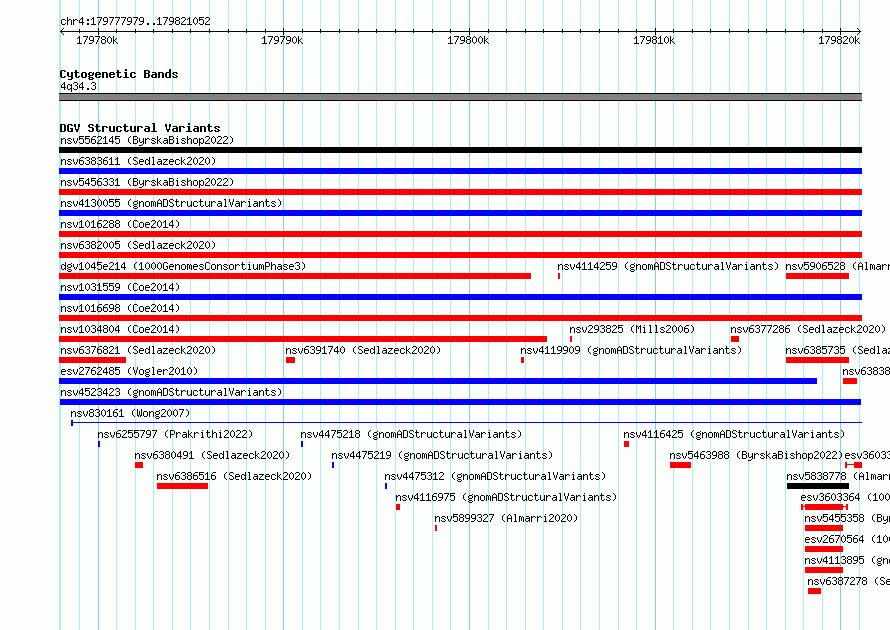Screen dimensions: 890x630
Task: Select the blue nsv1031559 variant bar
Action: (460, 297)
